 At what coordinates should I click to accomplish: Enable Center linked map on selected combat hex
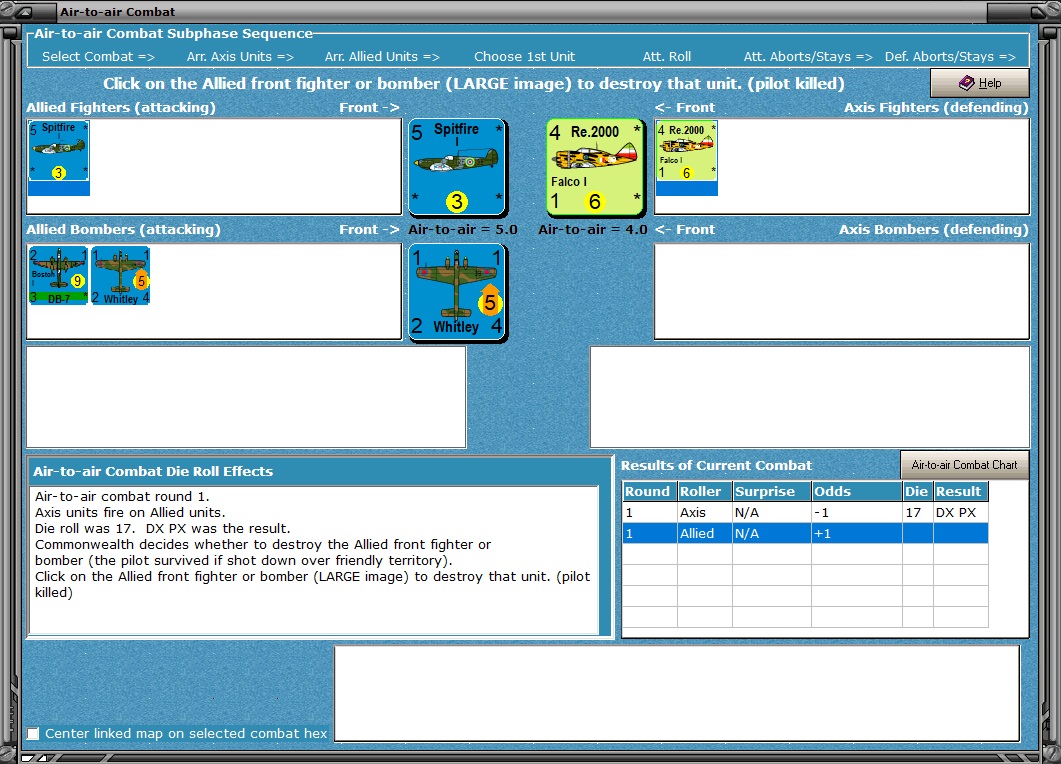tap(33, 734)
